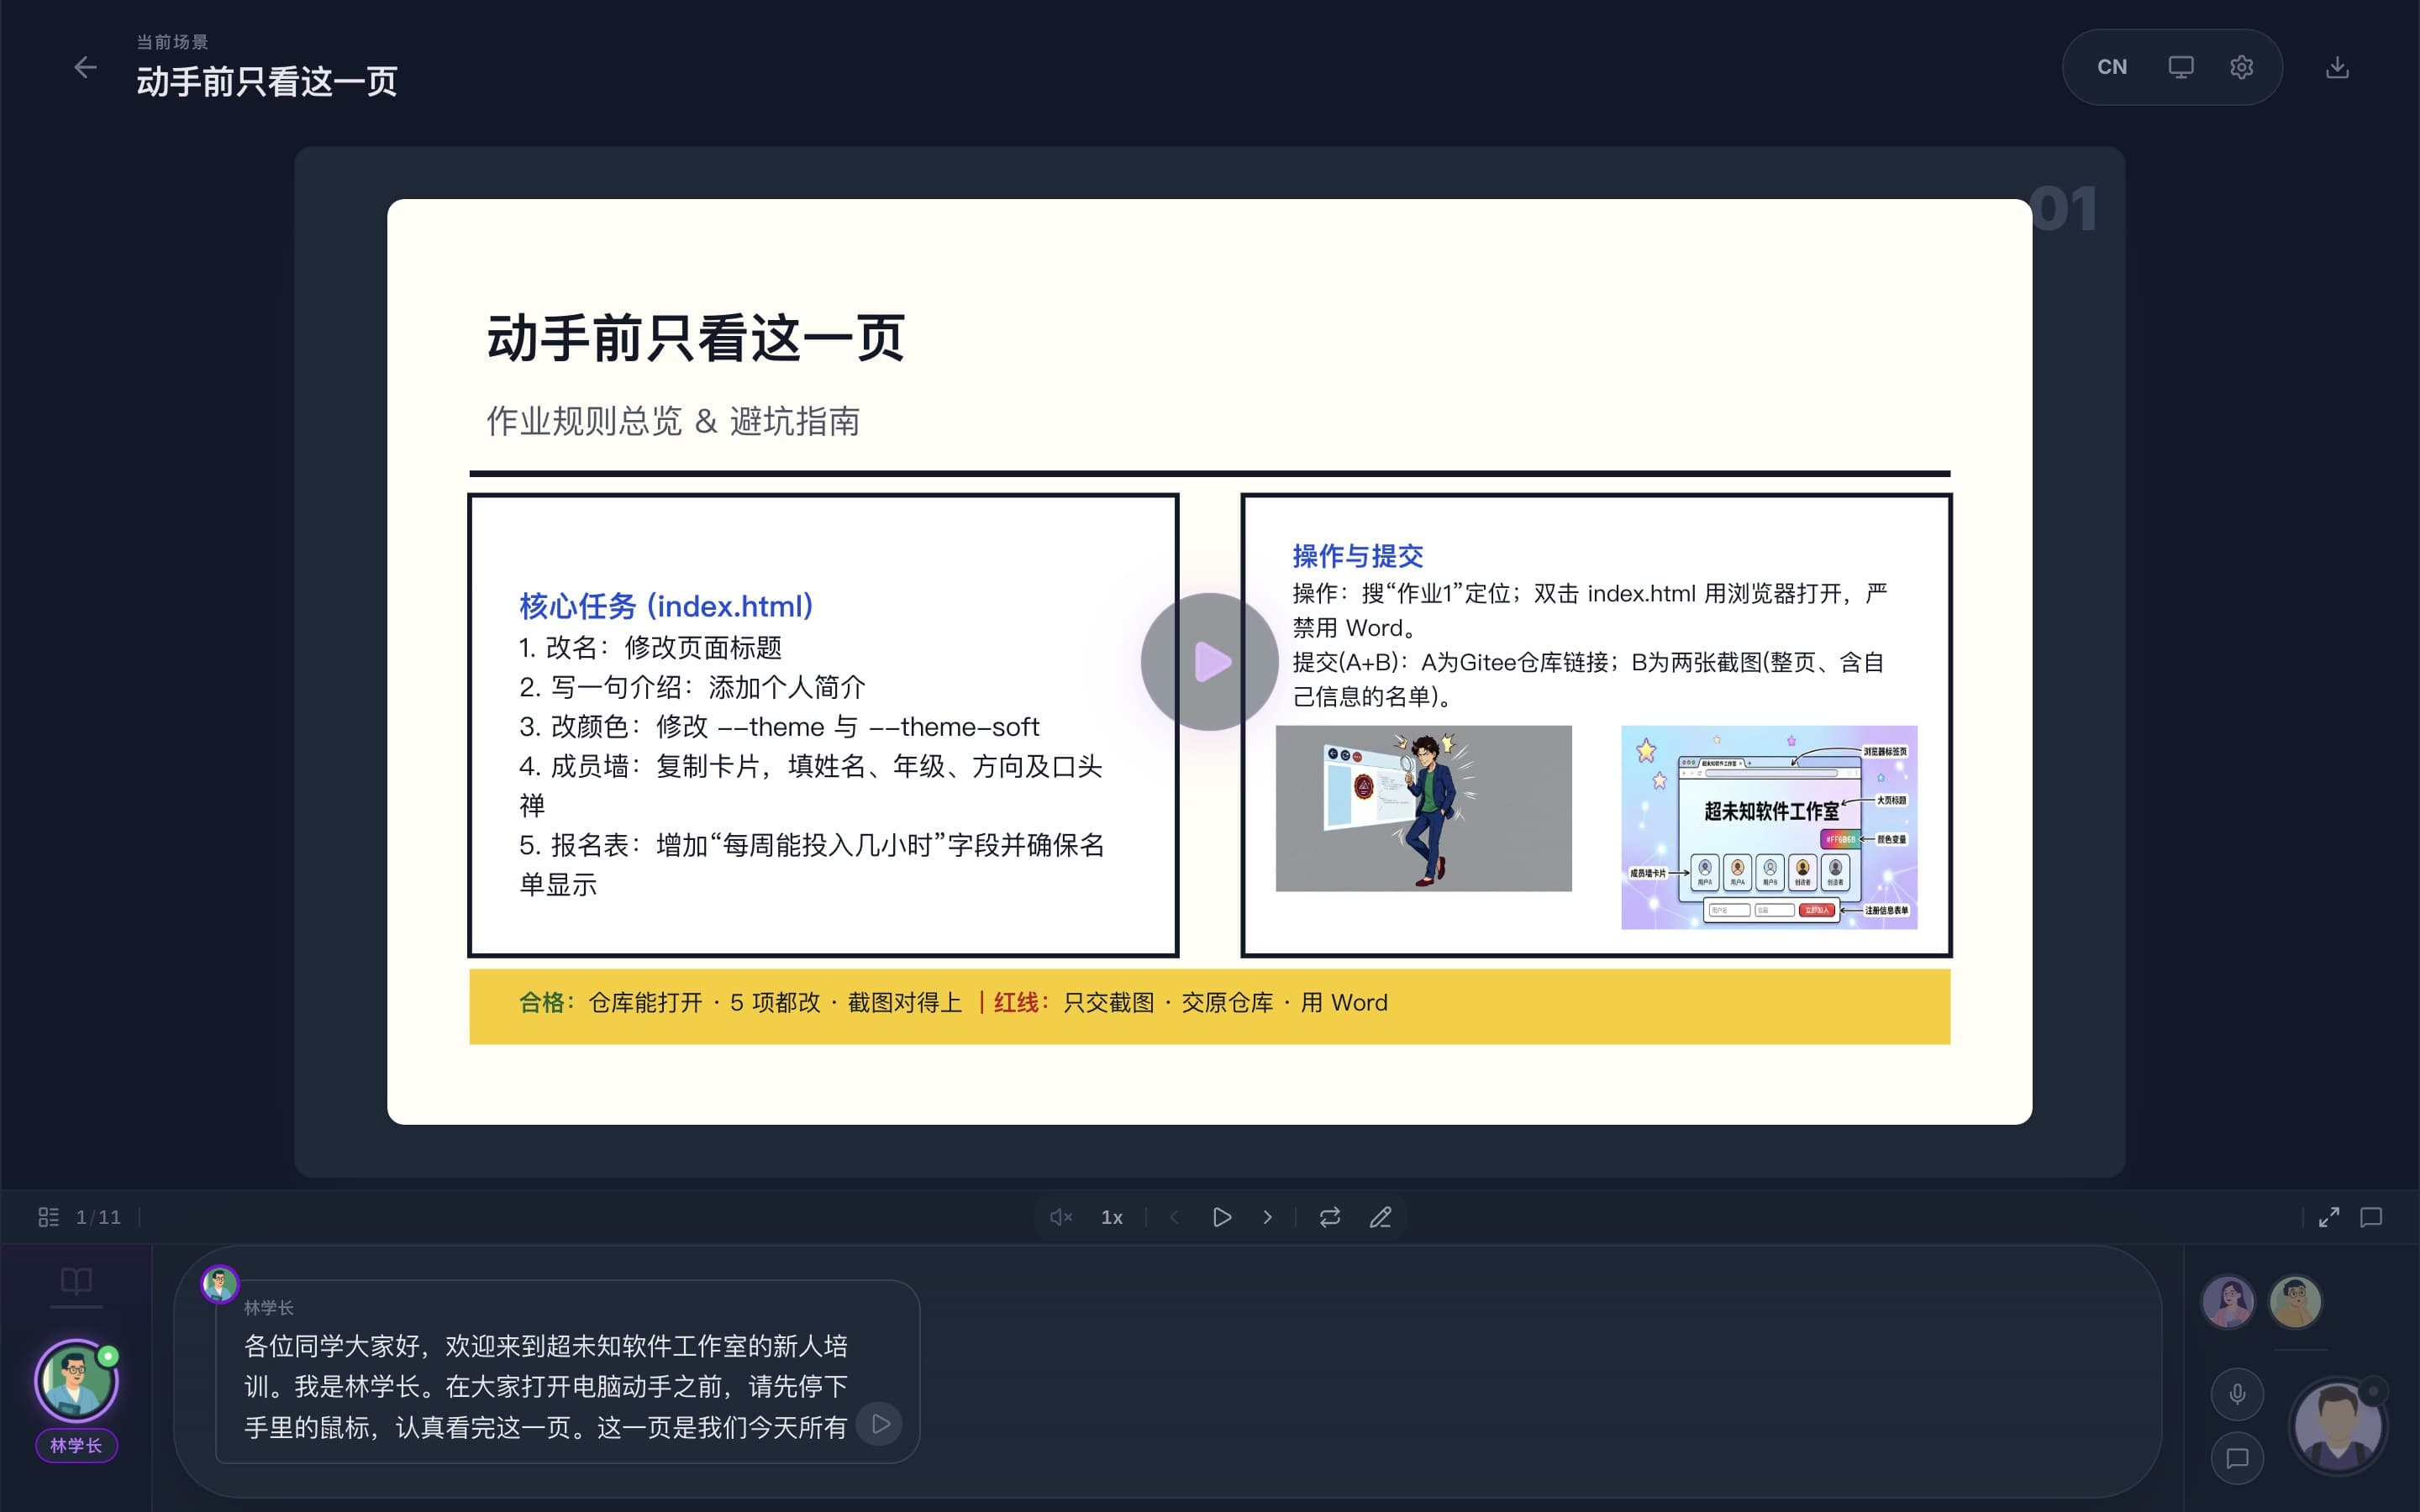Click heading 操作与提交
Screen dimensions: 2420x1512
[x=1357, y=556]
